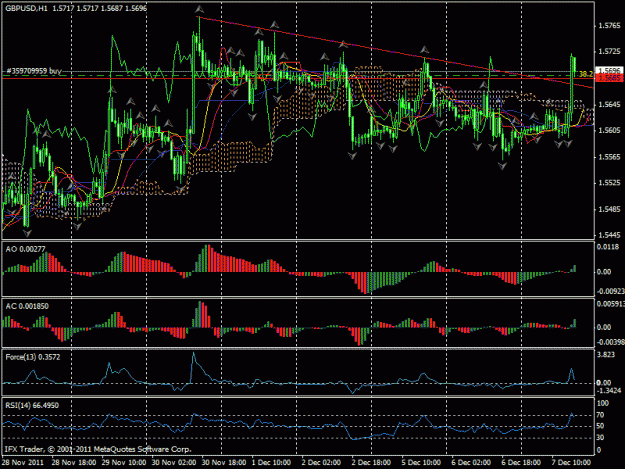Click the 1.5725 price scale value
The height and width of the screenshot is (469, 625).
[x=609, y=51]
